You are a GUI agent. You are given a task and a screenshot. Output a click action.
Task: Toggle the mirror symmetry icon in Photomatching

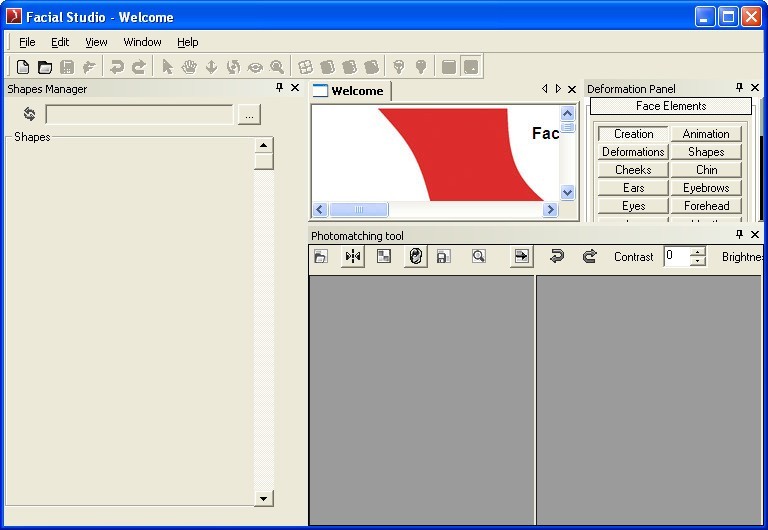[x=353, y=256]
